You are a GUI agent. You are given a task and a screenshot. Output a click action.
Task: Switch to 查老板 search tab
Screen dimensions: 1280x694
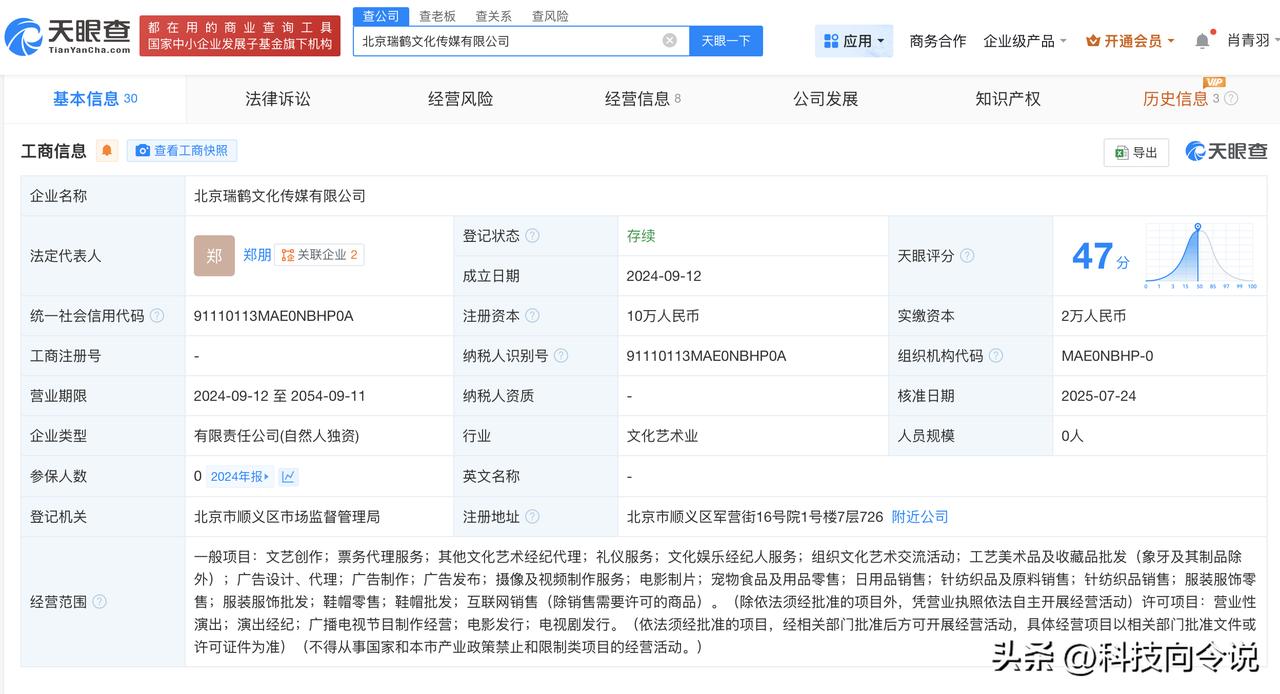[x=437, y=16]
